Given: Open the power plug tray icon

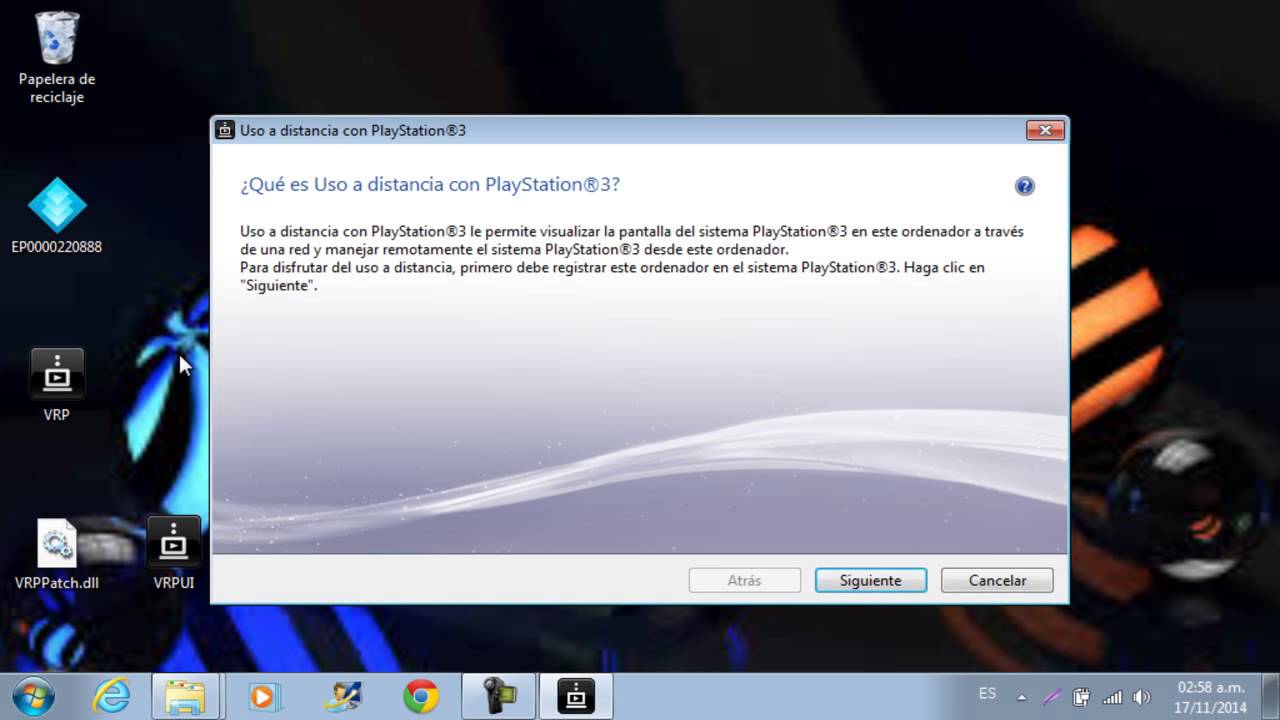Looking at the screenshot, I should pos(1081,697).
